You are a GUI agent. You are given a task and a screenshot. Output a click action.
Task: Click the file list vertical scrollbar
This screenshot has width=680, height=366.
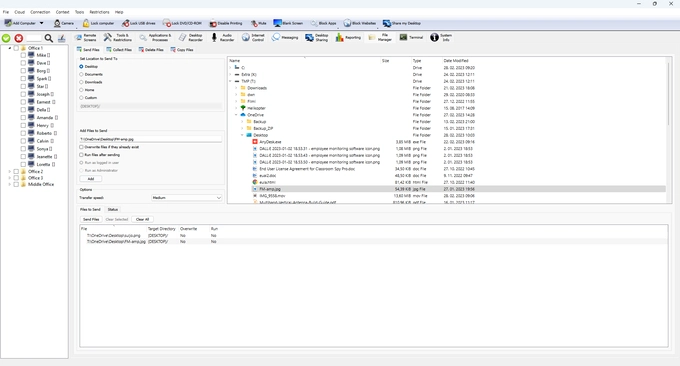[668, 130]
